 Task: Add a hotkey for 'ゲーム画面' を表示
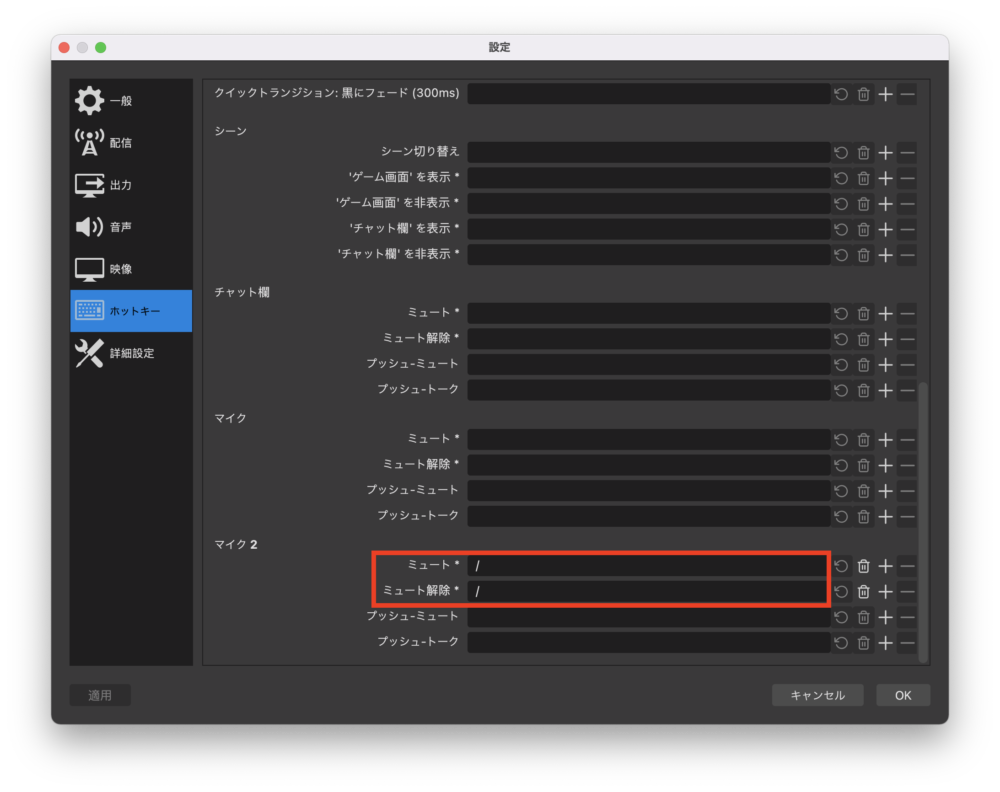885,178
